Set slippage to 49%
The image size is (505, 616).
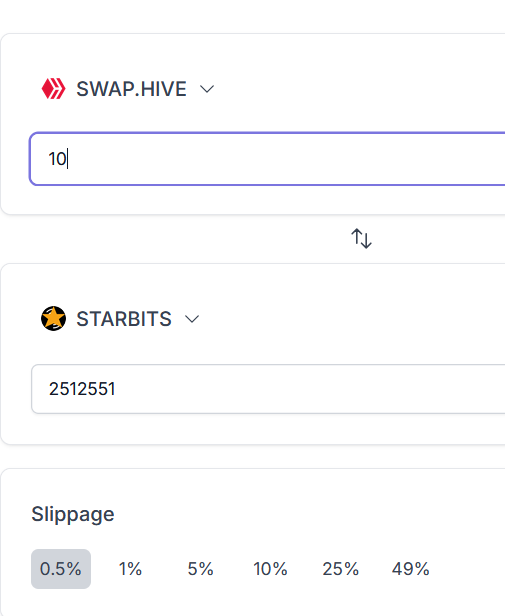pos(410,569)
